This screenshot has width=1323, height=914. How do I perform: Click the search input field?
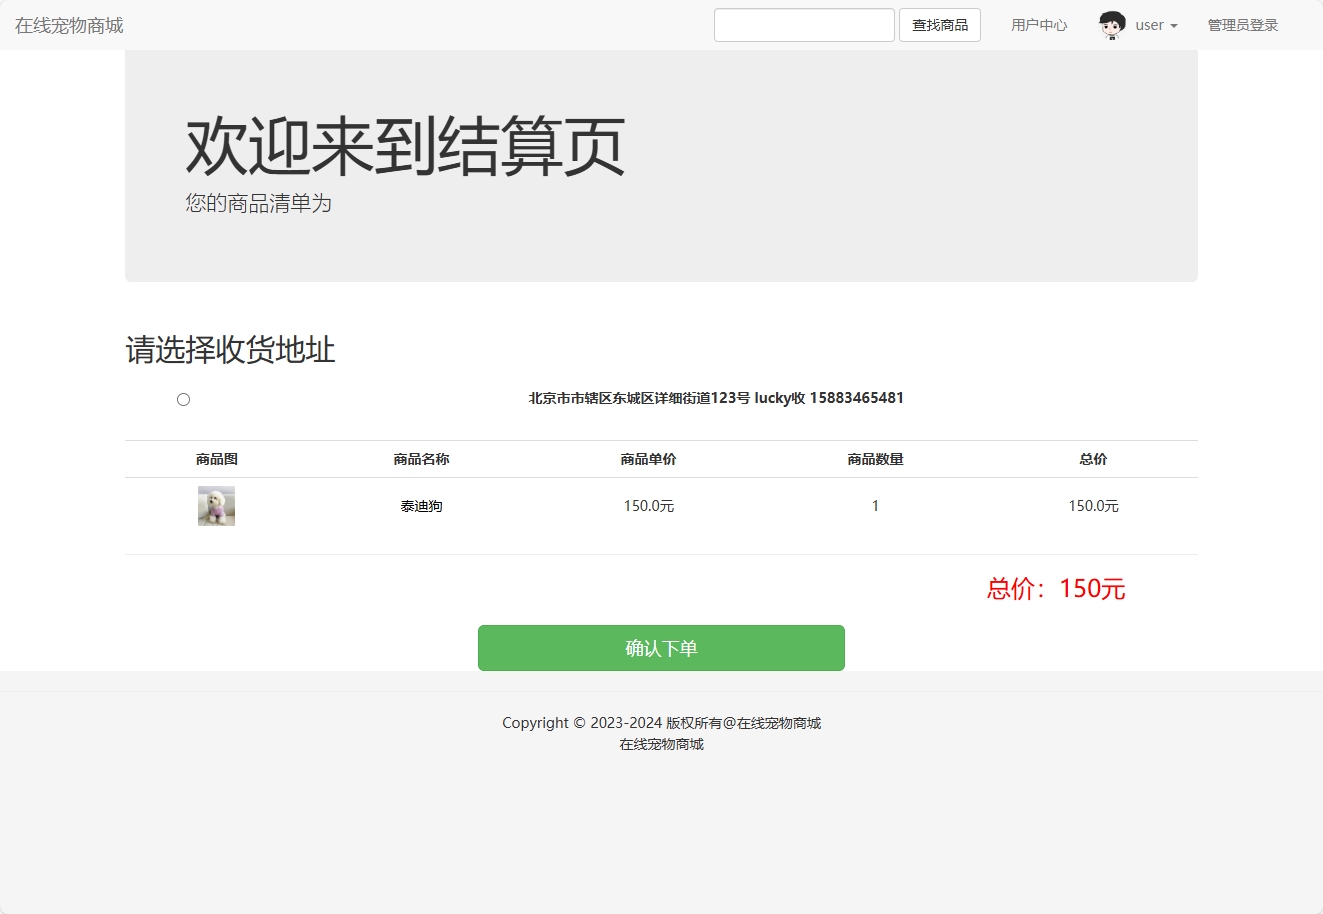click(x=804, y=25)
